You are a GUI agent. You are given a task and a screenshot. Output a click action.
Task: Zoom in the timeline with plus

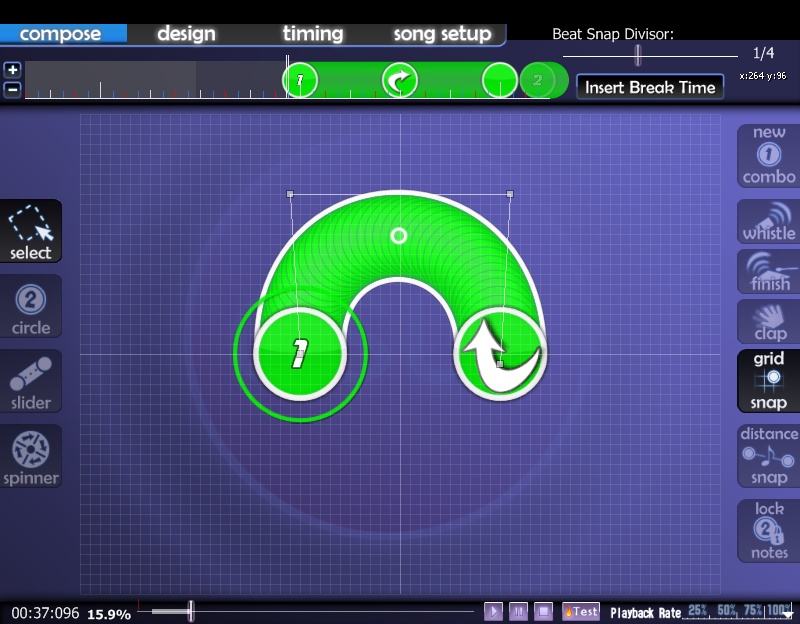12,69
